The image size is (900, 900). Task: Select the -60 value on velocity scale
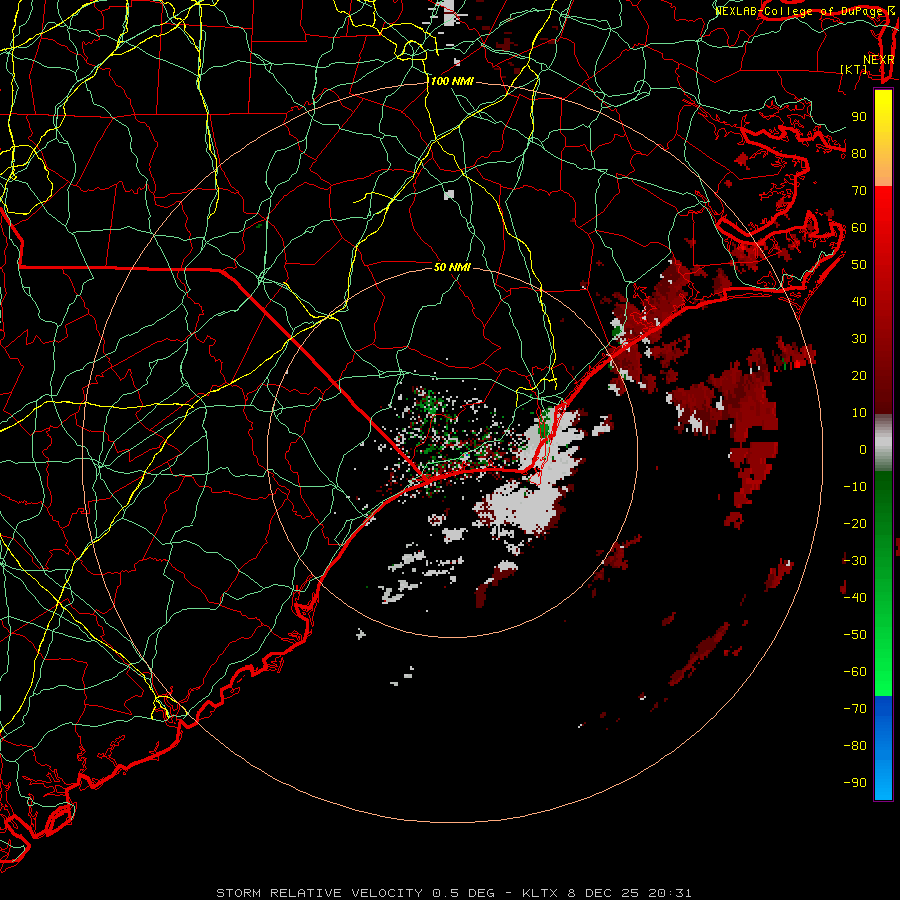(855, 672)
